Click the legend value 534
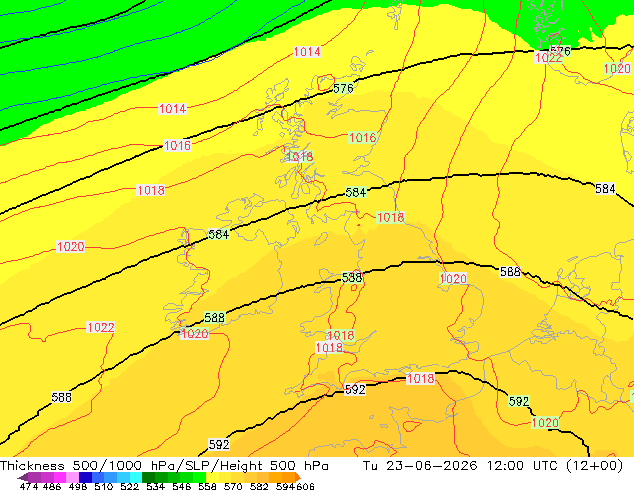This screenshot has width=634, height=490. 155,486
